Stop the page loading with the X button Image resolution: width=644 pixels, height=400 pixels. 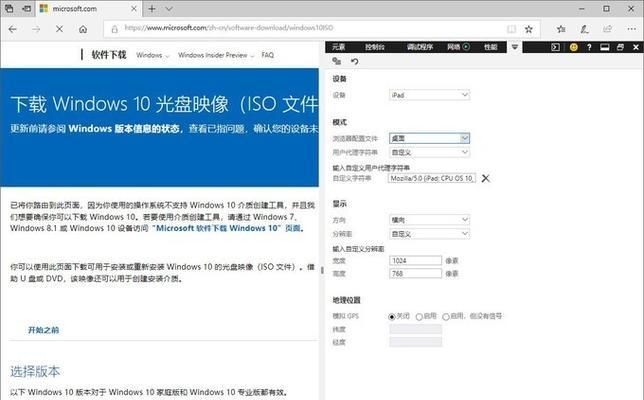tap(60, 29)
